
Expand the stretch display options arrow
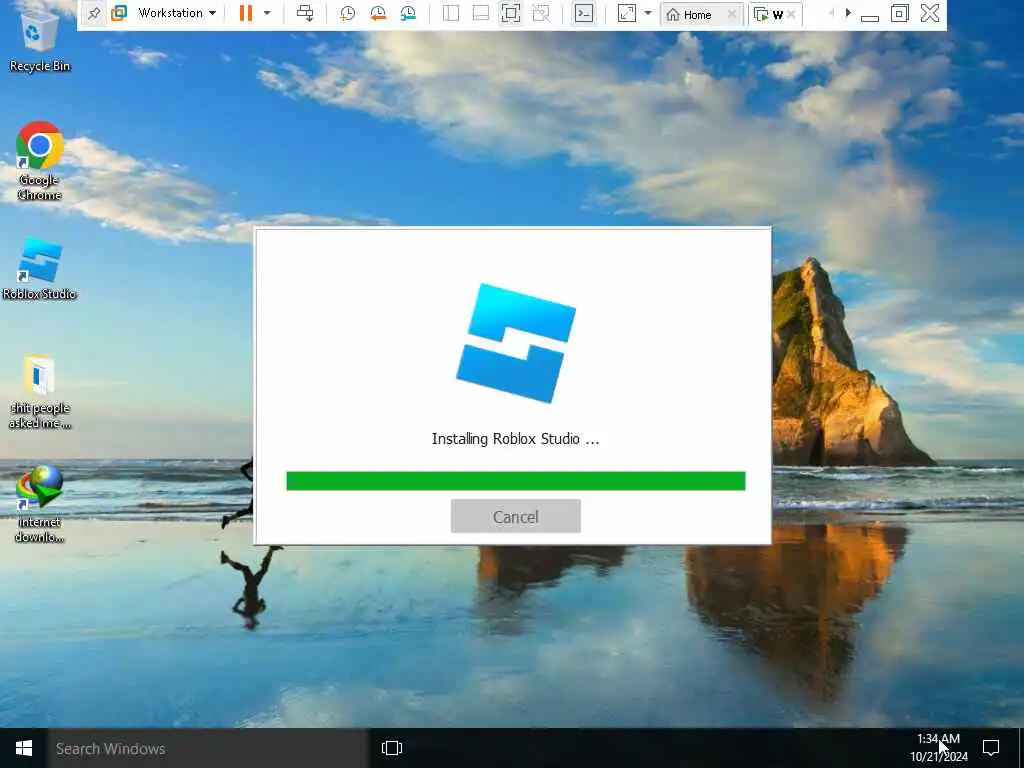pos(648,13)
